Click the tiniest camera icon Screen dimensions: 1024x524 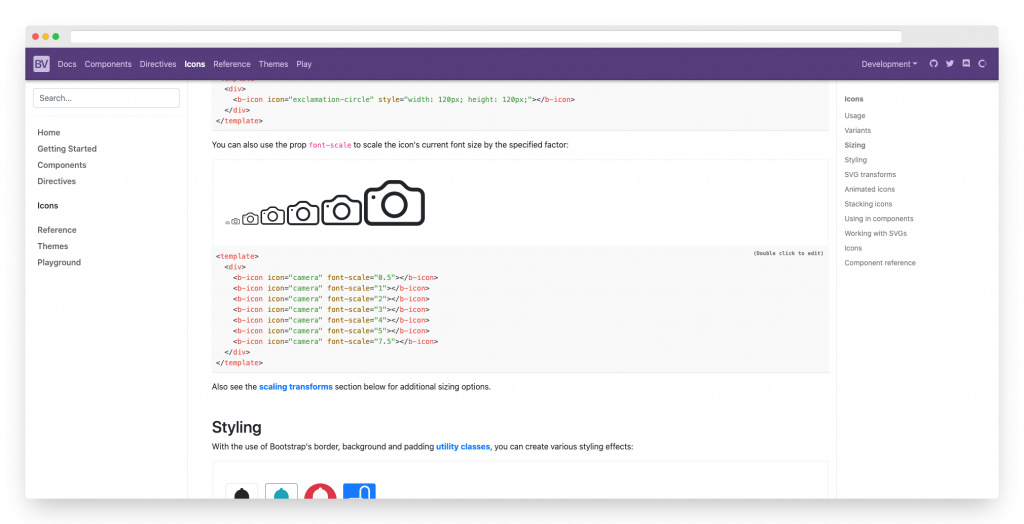(x=227, y=223)
